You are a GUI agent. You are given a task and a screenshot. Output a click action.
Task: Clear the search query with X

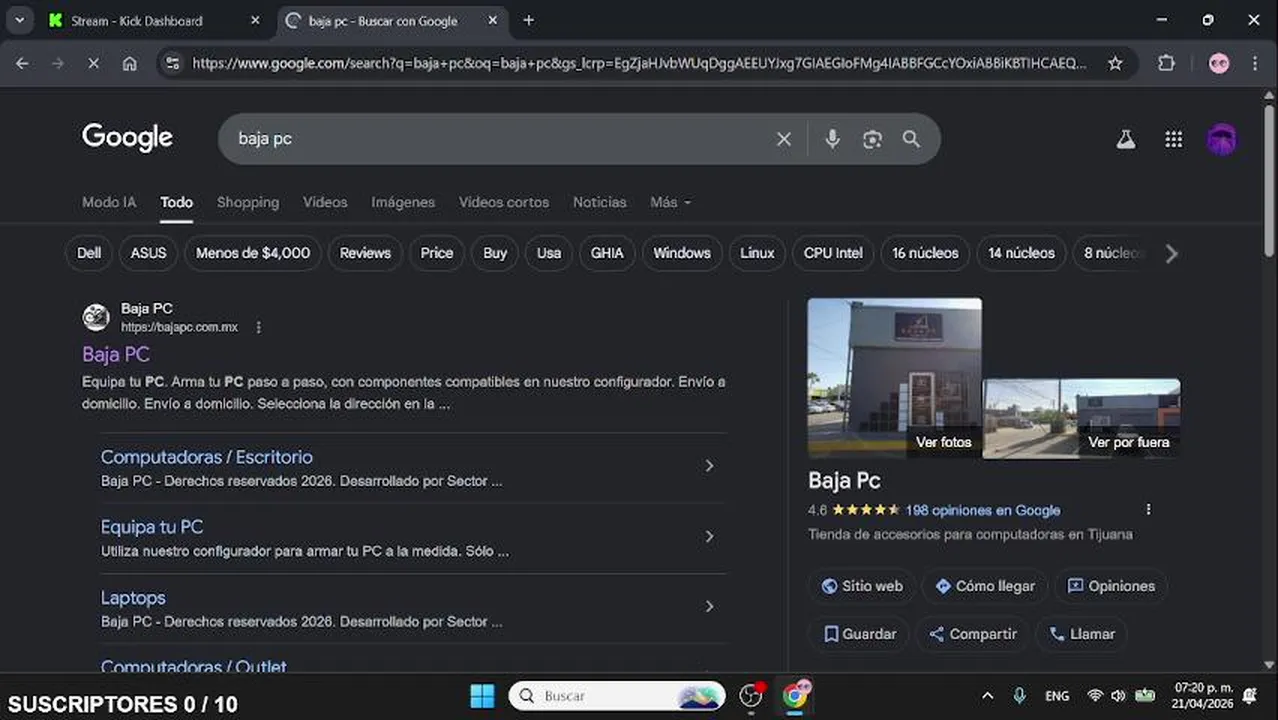coord(784,139)
